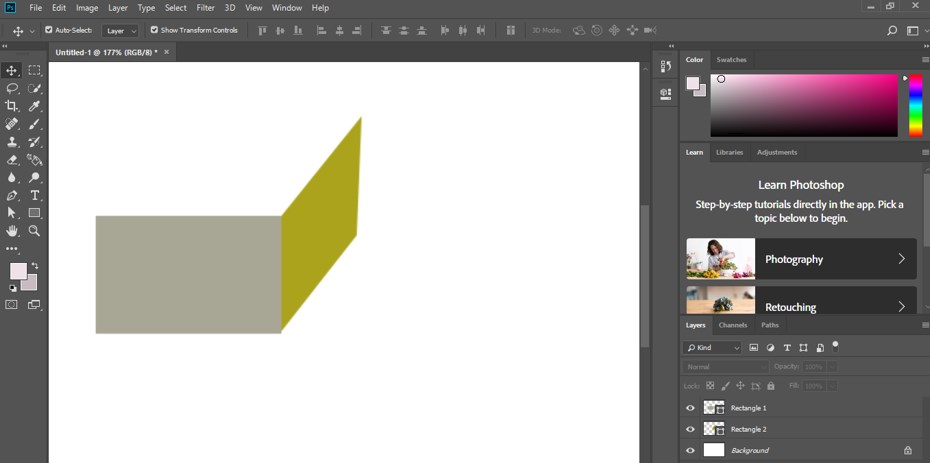
Task: Select the Dodge tool
Action: (x=34, y=177)
